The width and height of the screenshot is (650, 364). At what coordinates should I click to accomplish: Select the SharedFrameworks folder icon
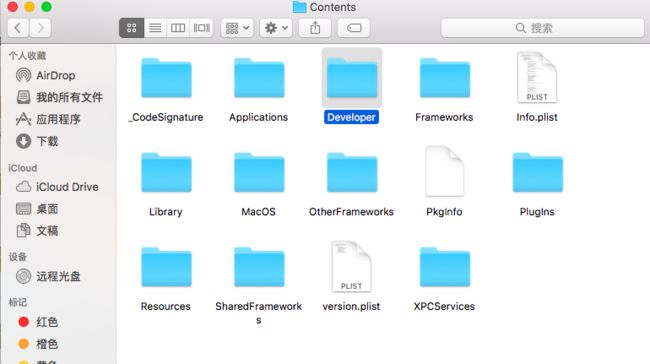[x=259, y=267]
